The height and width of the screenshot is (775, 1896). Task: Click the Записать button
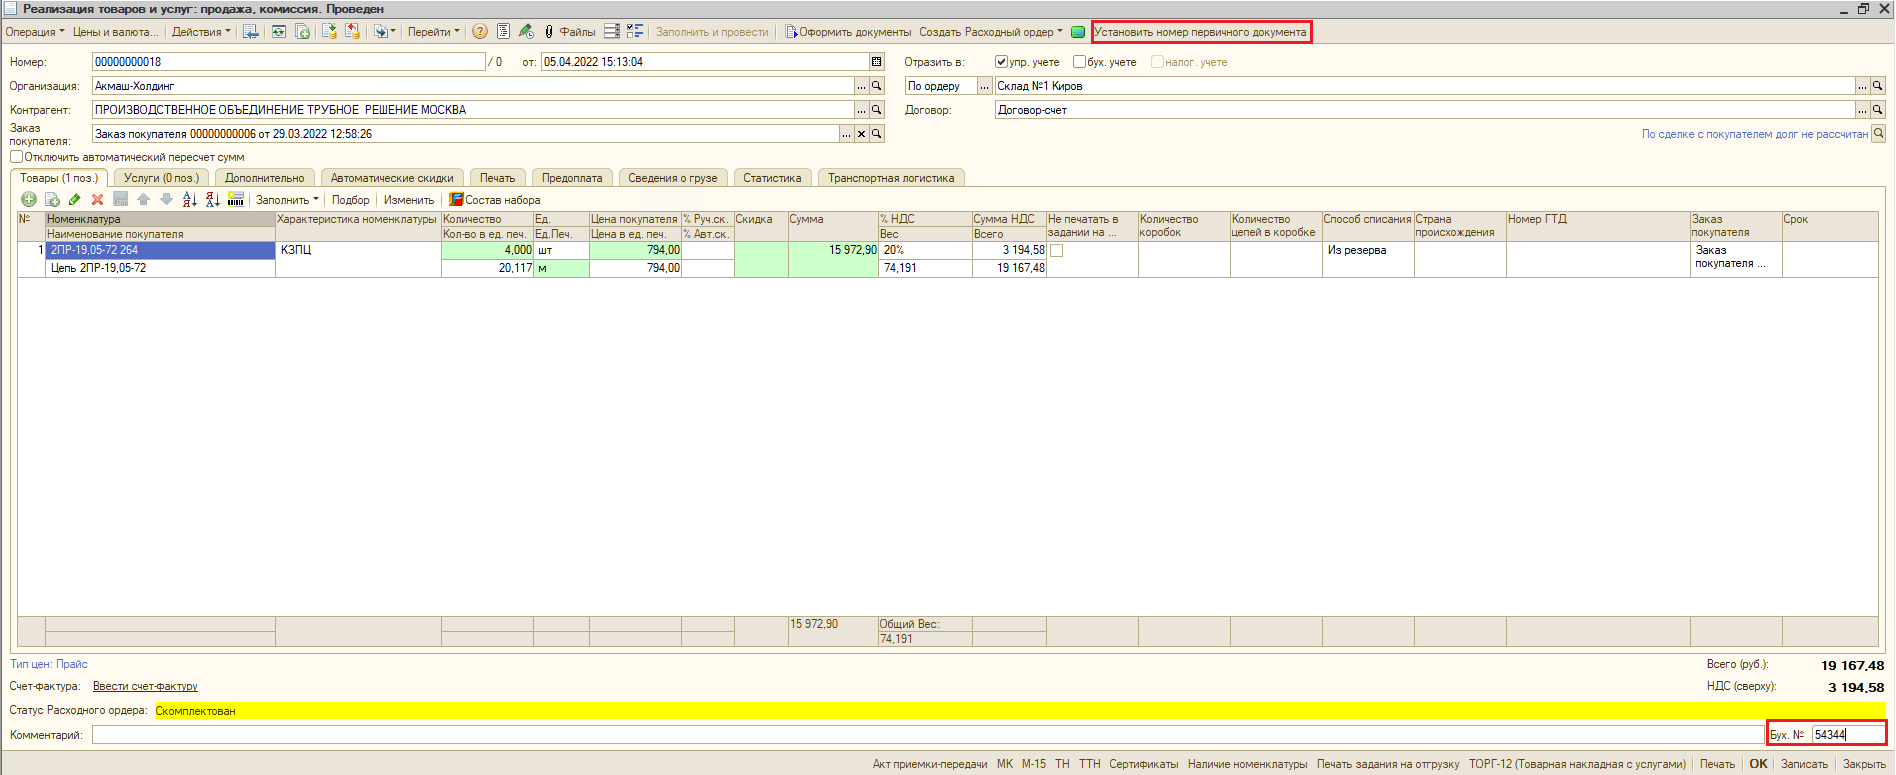[x=1804, y=764]
